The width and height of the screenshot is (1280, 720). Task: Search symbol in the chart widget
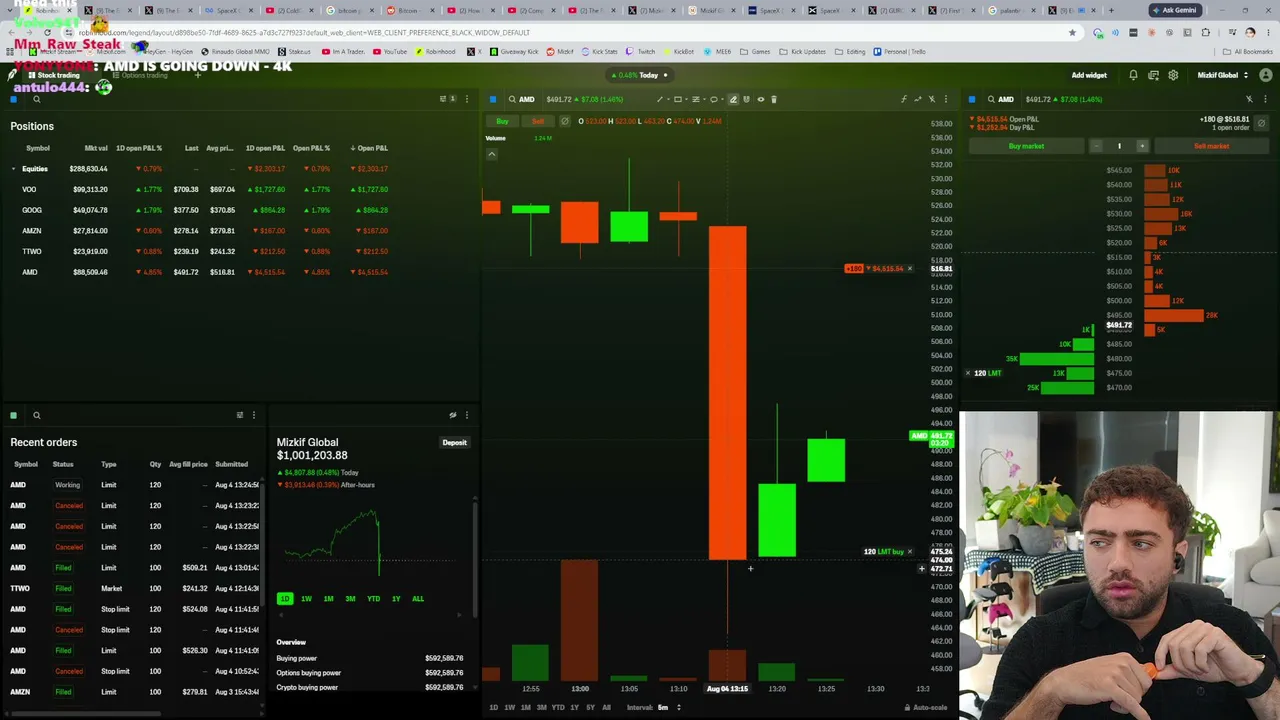point(512,99)
